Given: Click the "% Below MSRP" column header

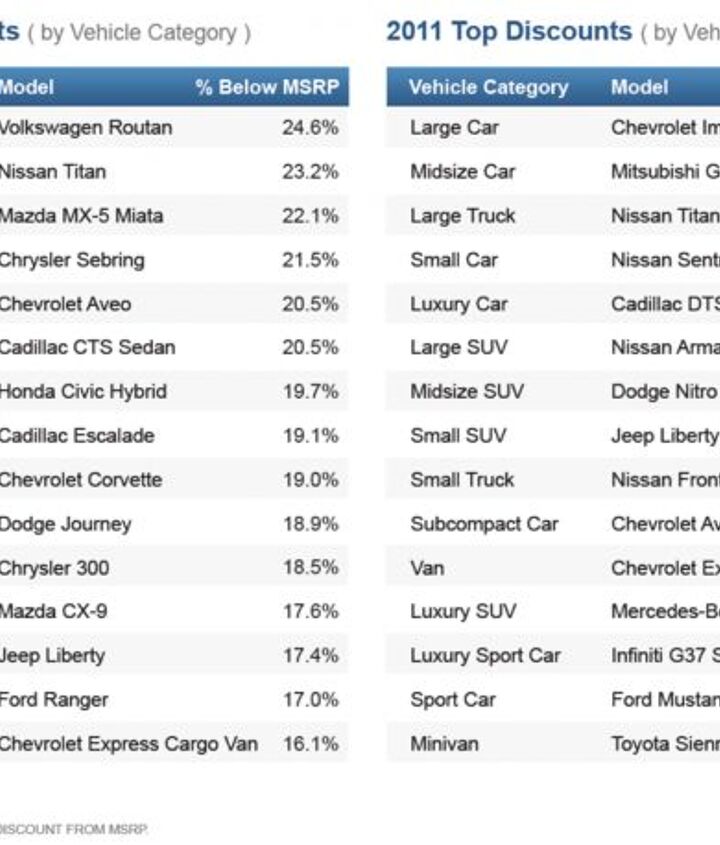Looking at the screenshot, I should coord(267,87).
